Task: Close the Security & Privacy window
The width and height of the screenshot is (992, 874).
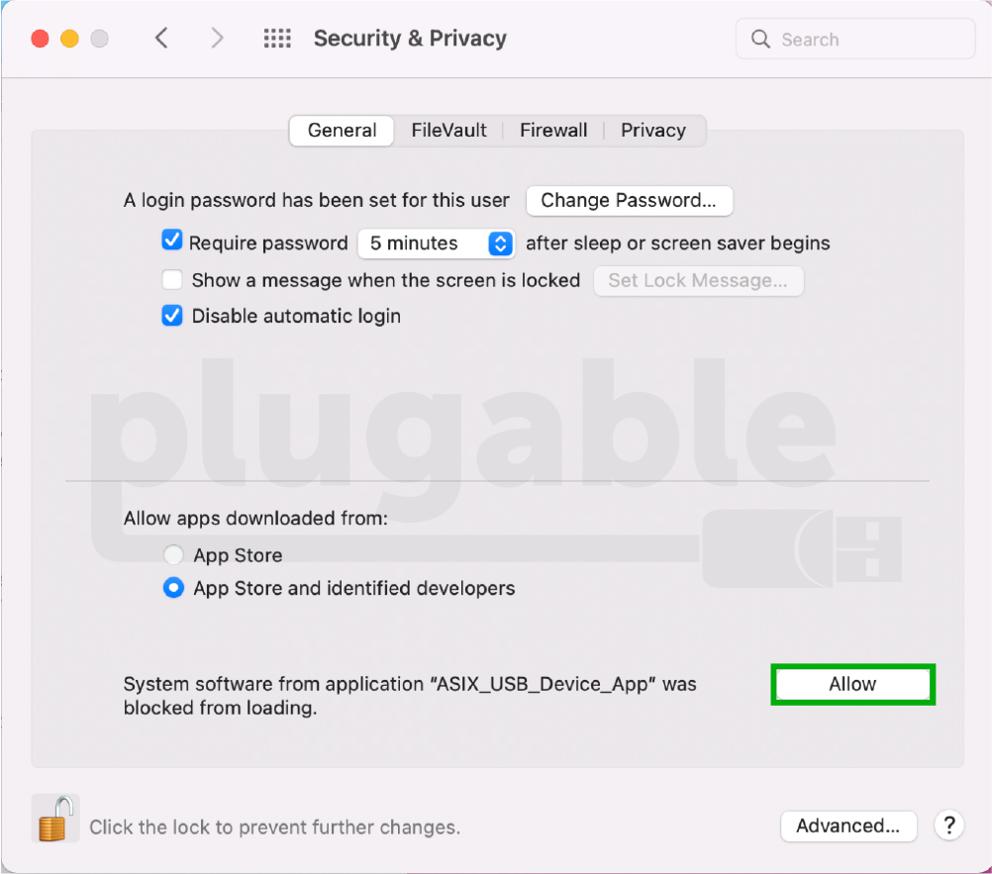Action: (40, 39)
